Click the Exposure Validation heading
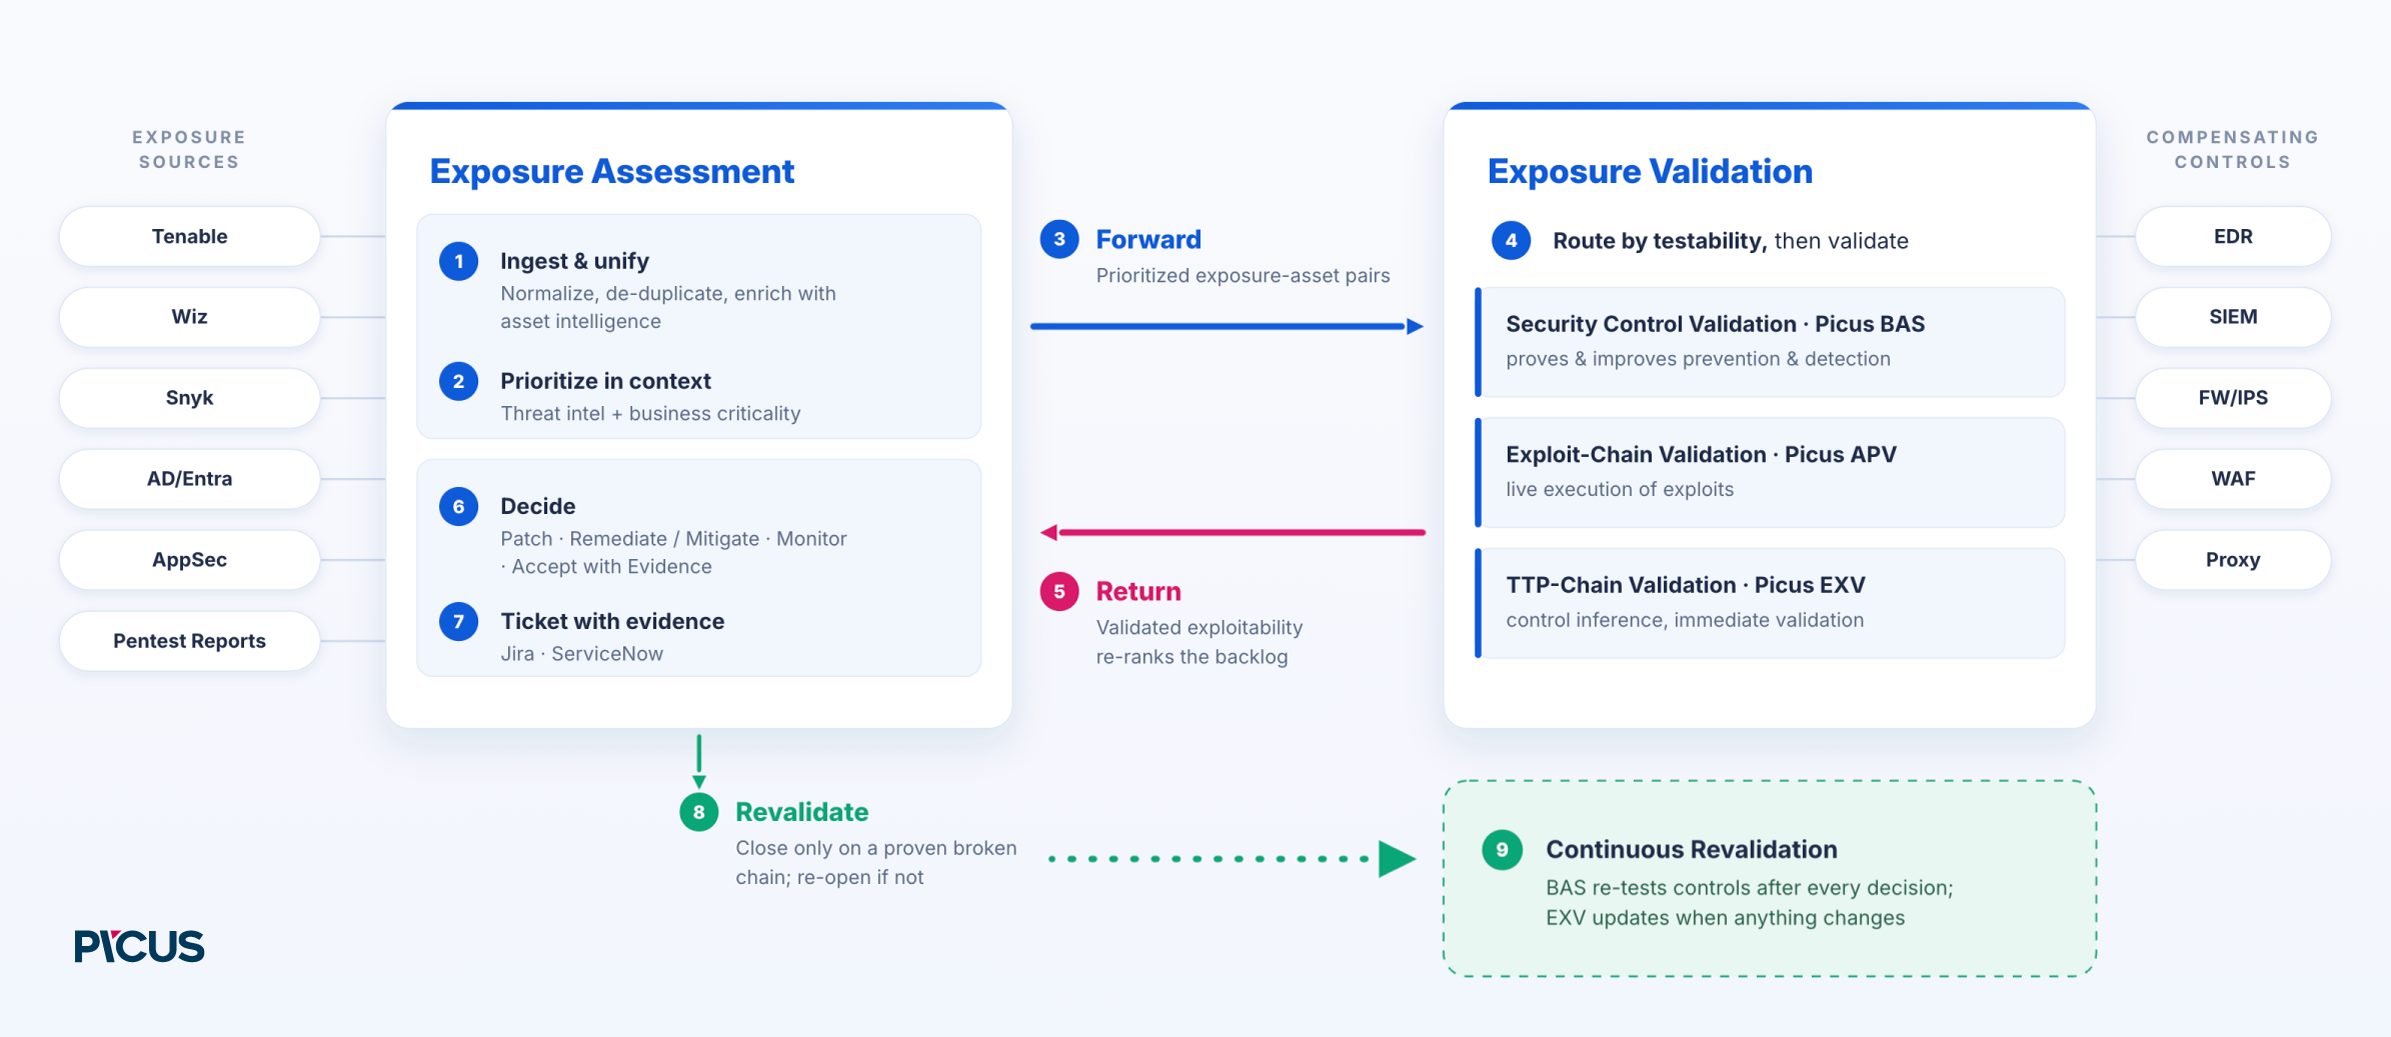Viewport: 2391px width, 1037px height. (1650, 172)
